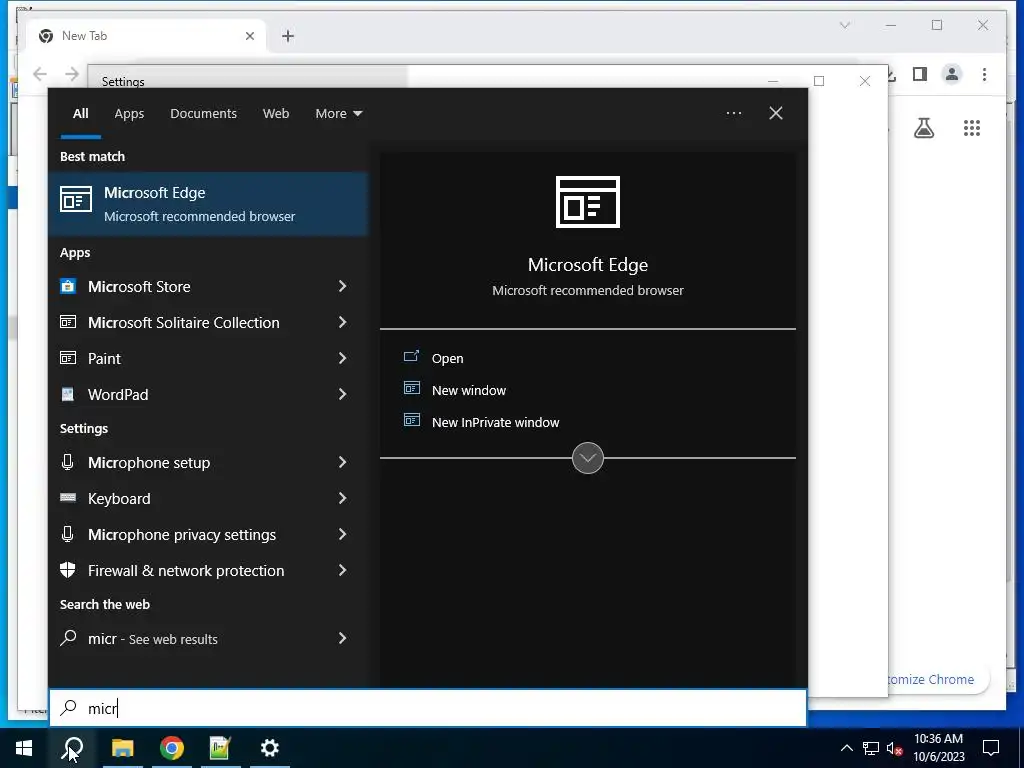Click the taskbar Search icon

(73, 748)
